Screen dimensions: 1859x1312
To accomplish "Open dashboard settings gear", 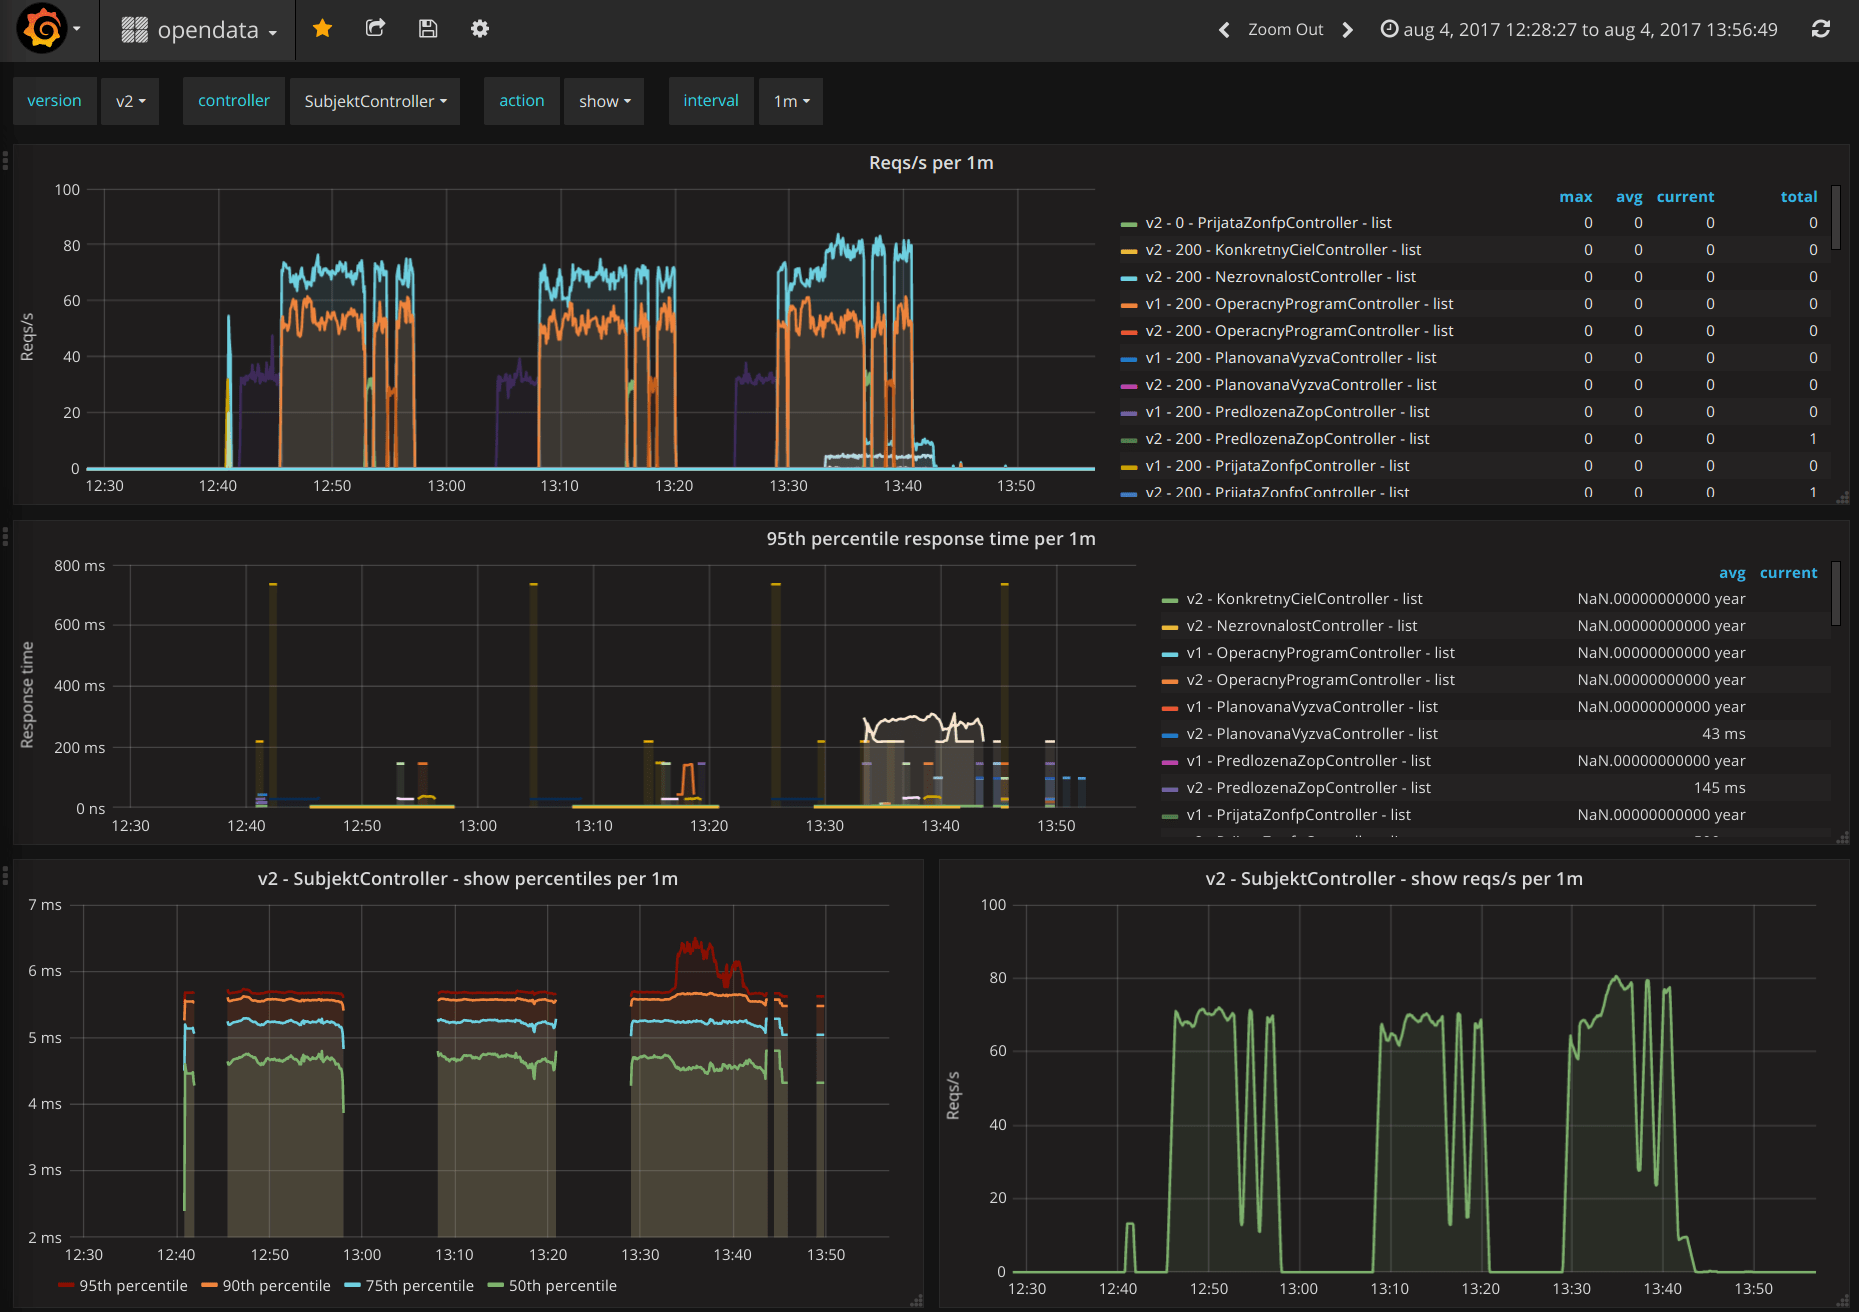I will point(480,29).
